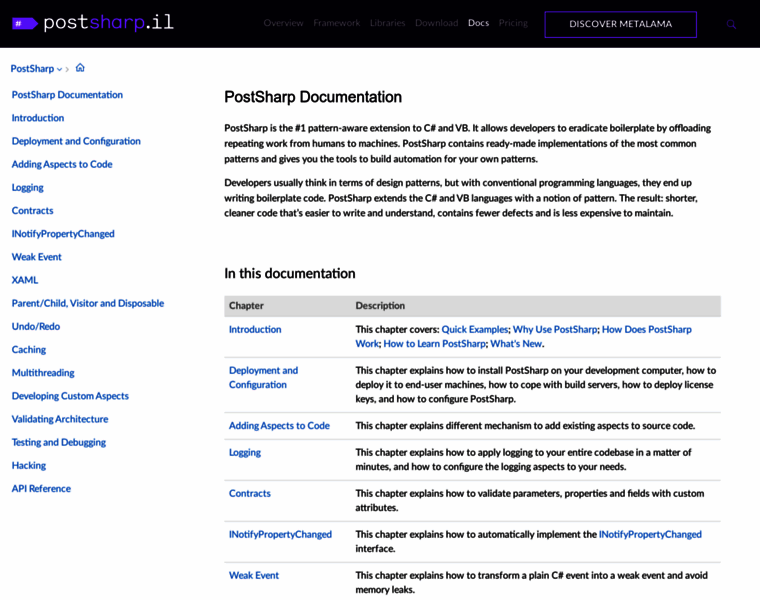760x600 pixels.
Task: Open the Libraries menu item
Action: click(387, 23)
